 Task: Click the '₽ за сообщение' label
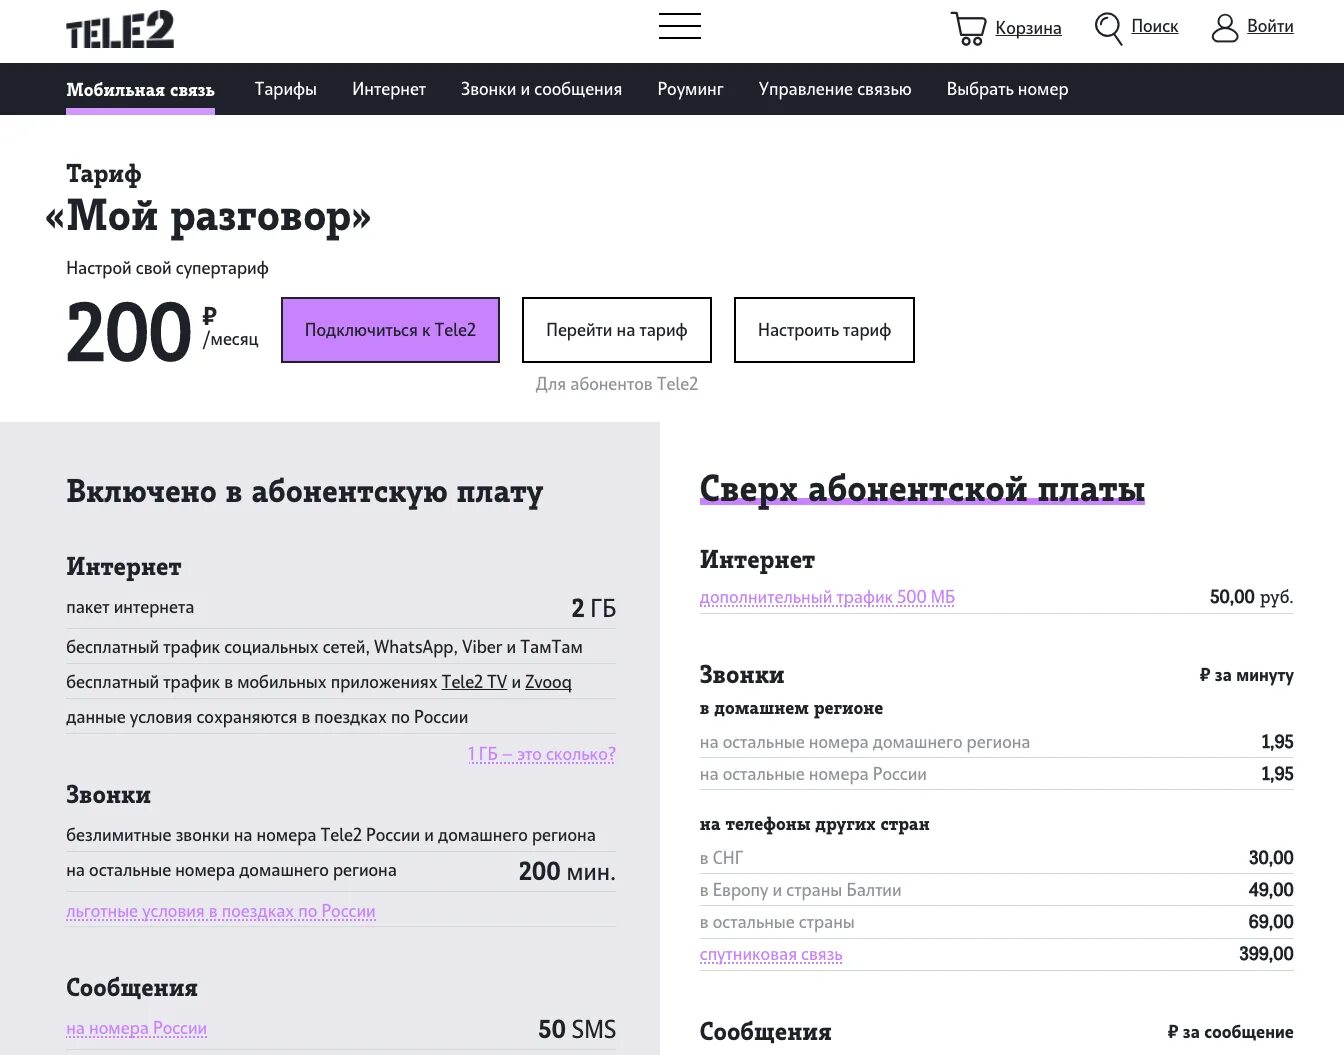click(x=1230, y=1031)
